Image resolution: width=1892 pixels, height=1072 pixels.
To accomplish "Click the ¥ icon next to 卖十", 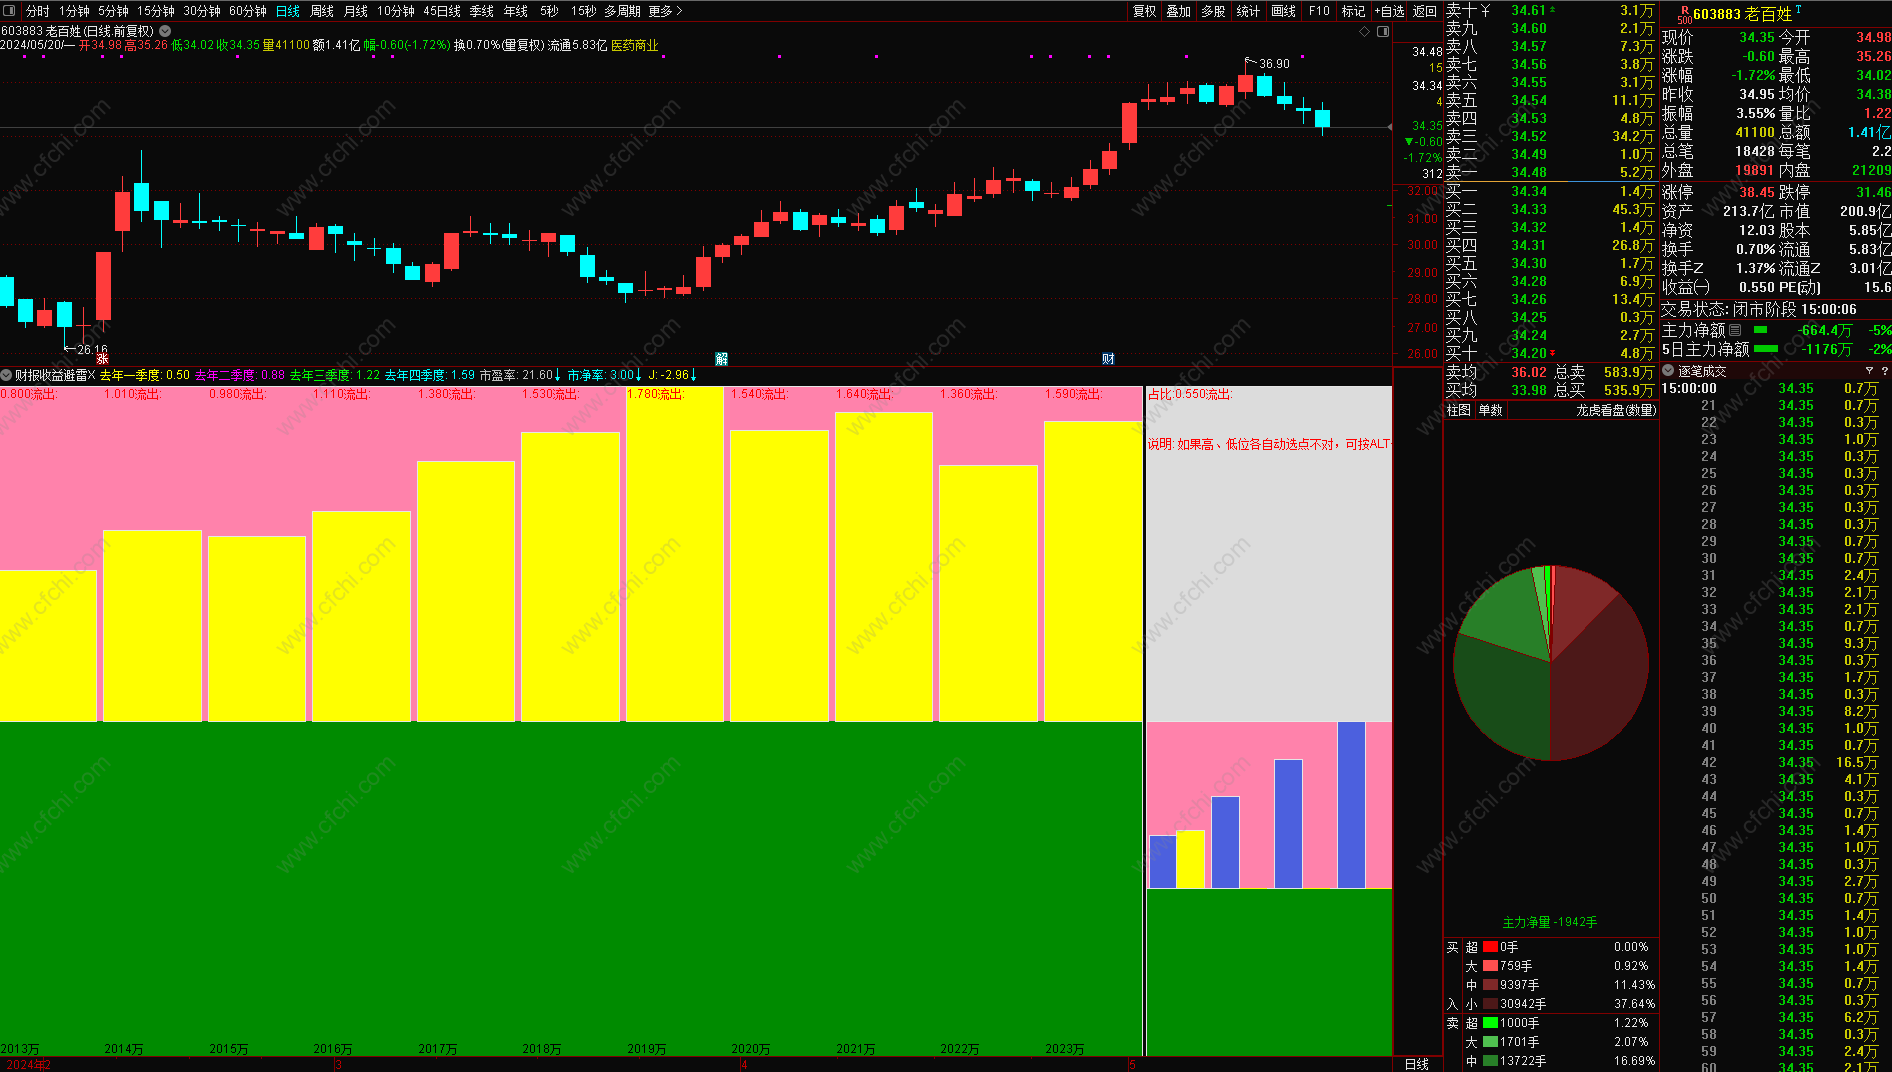I will (1485, 10).
